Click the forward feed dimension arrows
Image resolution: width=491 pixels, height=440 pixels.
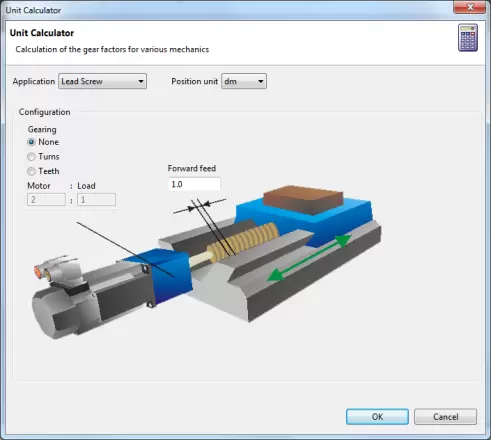tap(200, 206)
